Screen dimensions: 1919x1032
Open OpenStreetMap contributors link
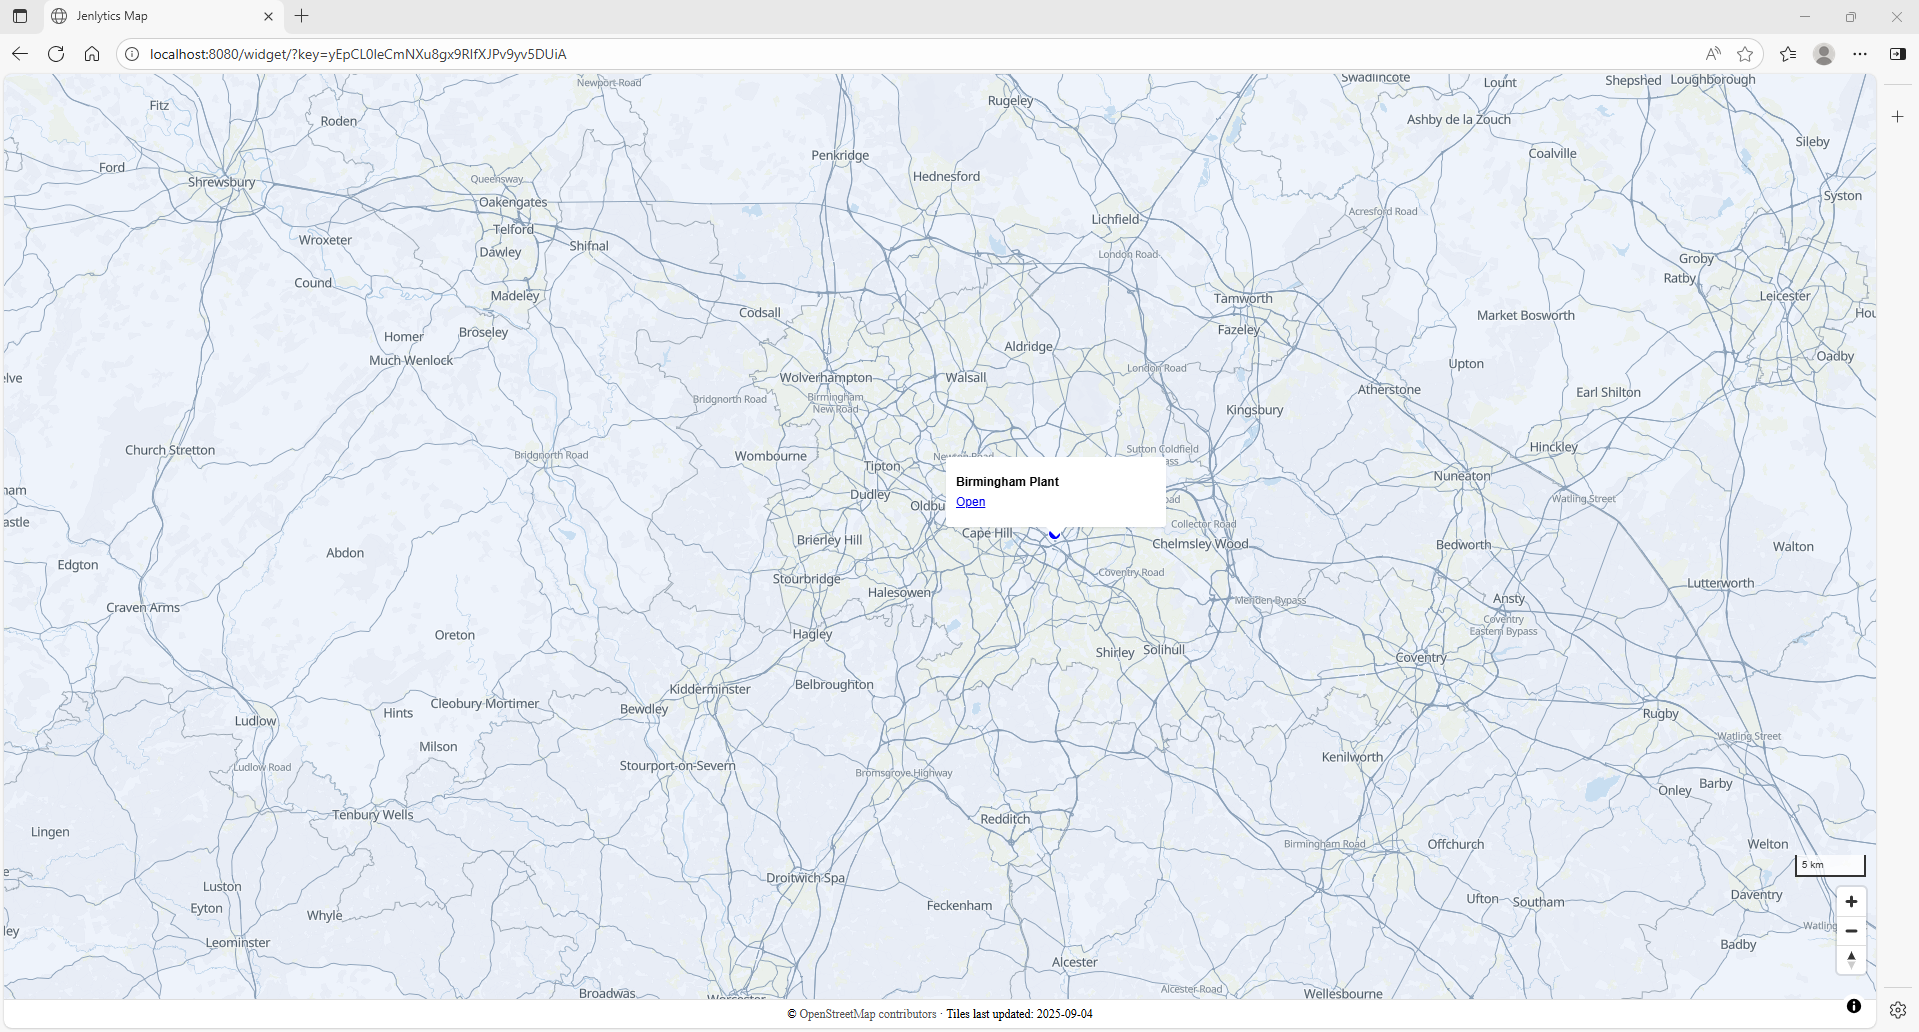[867, 1014]
